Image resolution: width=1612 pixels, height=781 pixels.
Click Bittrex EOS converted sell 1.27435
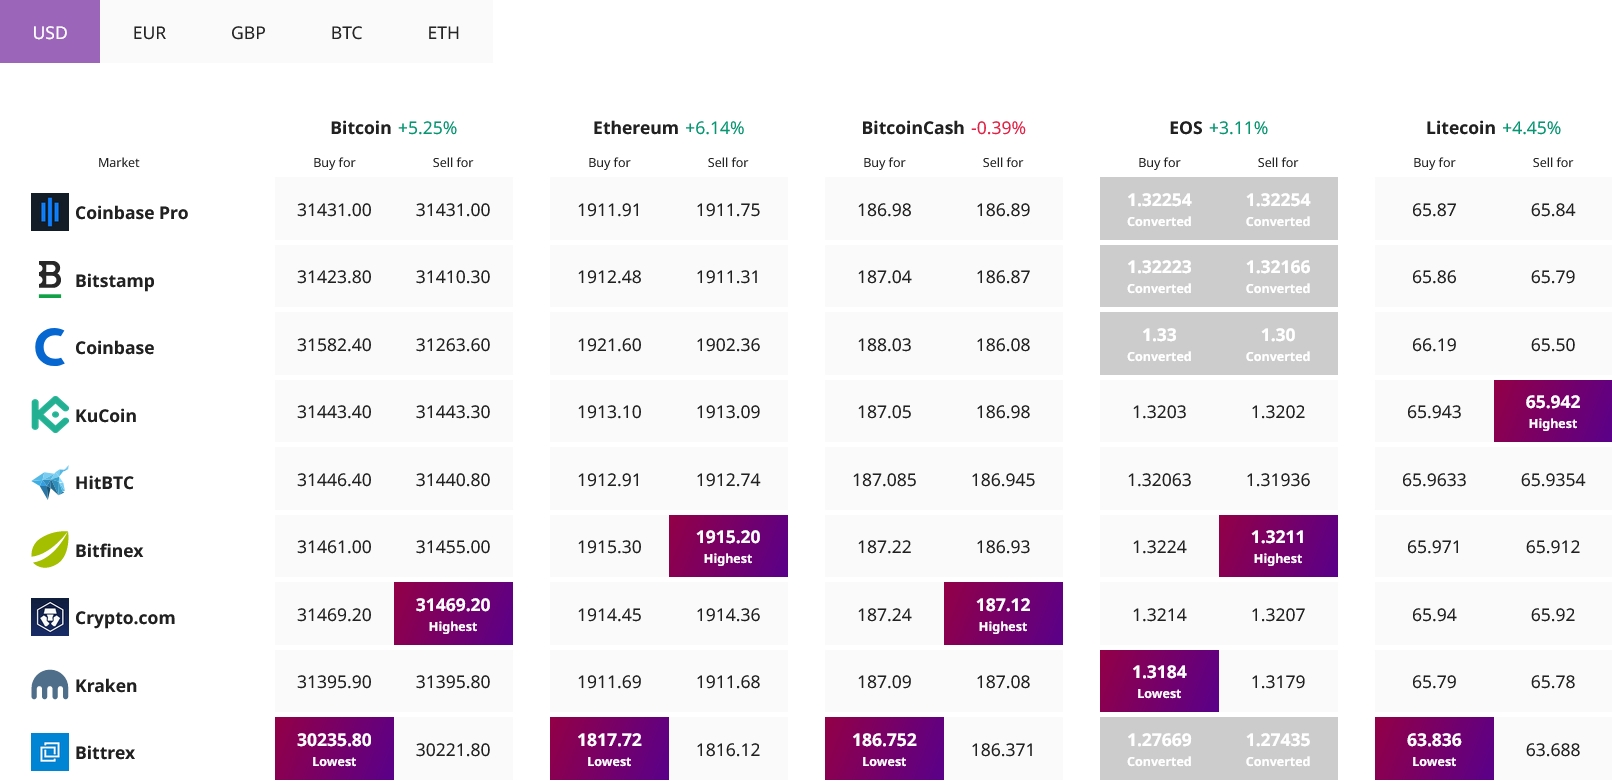pyautogui.click(x=1278, y=749)
